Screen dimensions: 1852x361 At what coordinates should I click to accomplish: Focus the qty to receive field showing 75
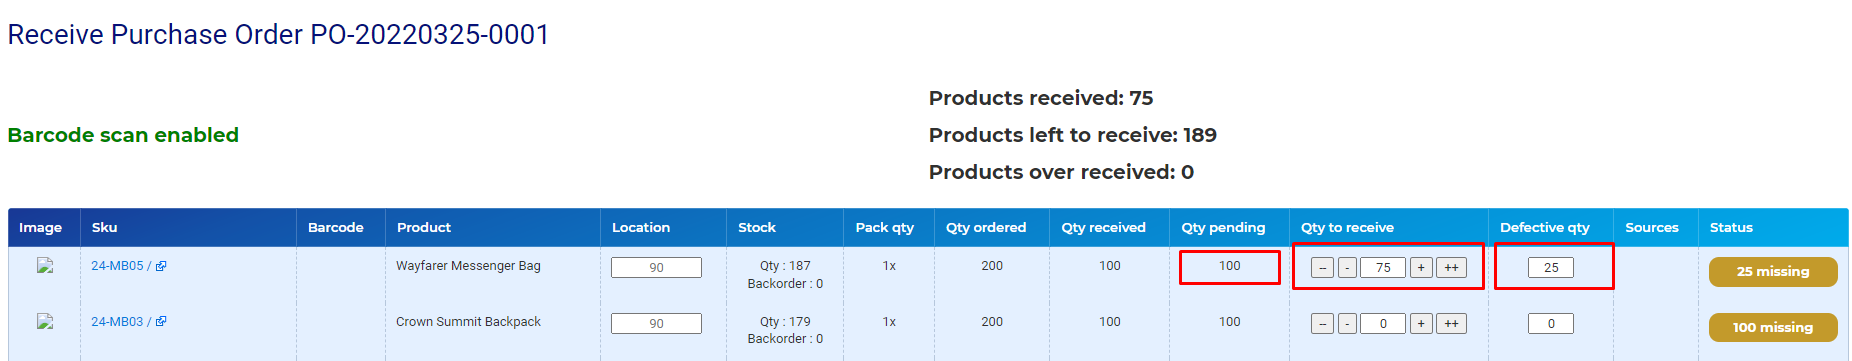click(1383, 268)
